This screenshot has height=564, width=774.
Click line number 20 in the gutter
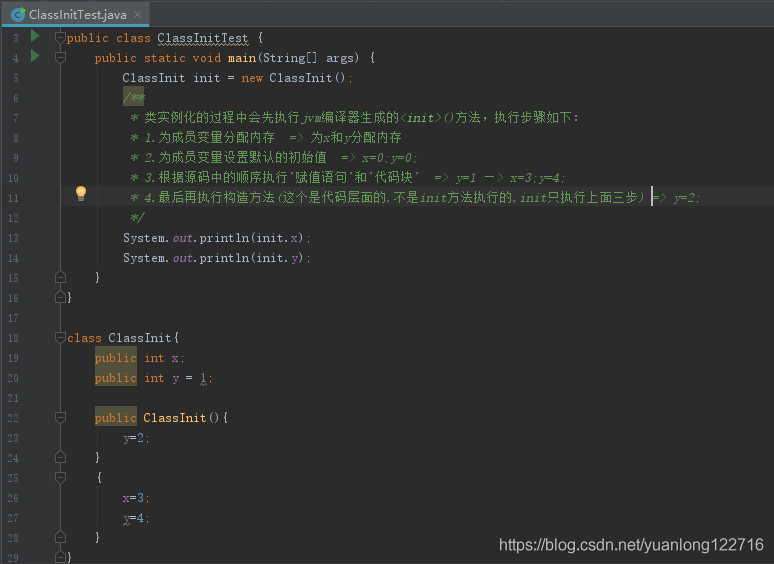click(13, 378)
